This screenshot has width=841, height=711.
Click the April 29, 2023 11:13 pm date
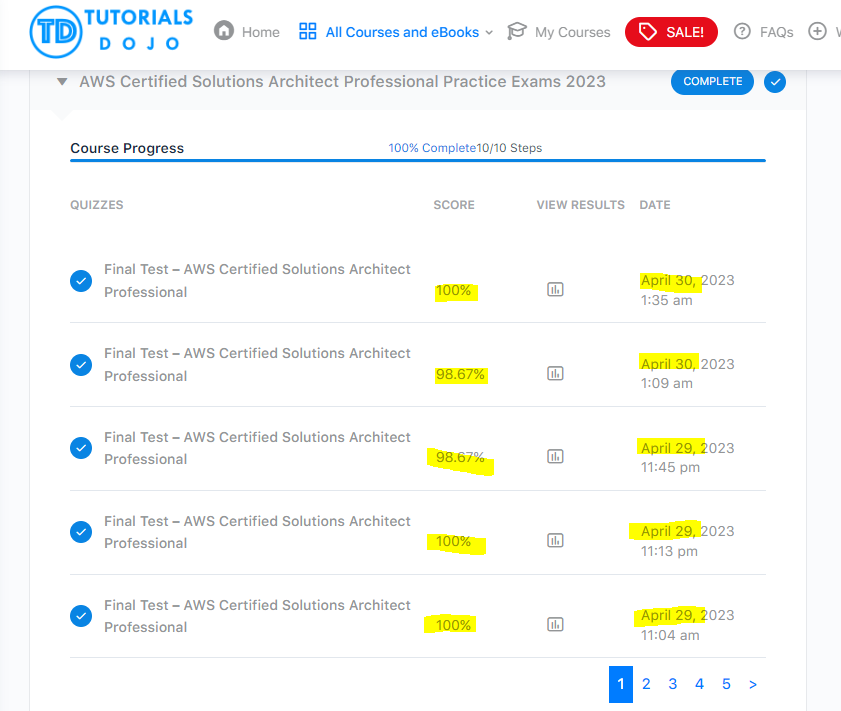coord(688,541)
